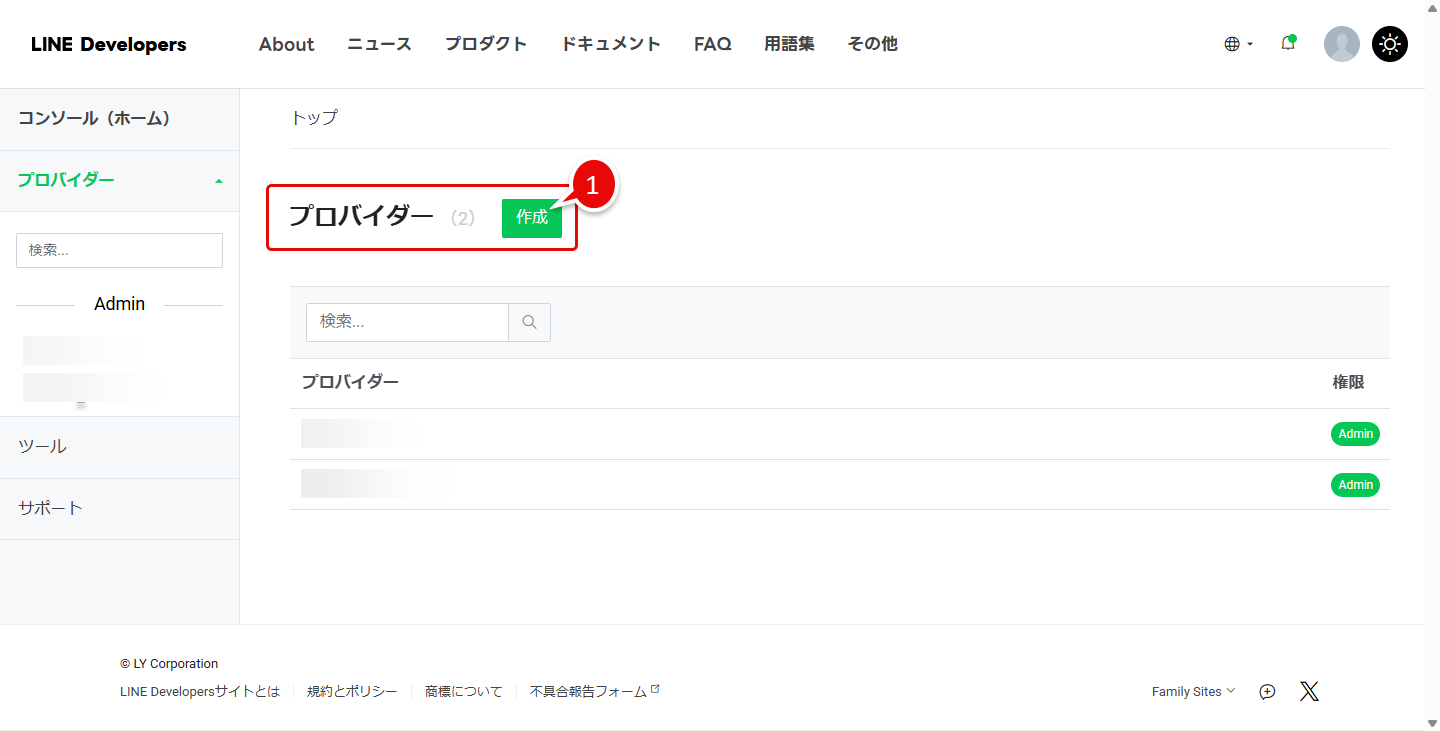Open the LINE add-friend icon in the footer

[x=1267, y=691]
